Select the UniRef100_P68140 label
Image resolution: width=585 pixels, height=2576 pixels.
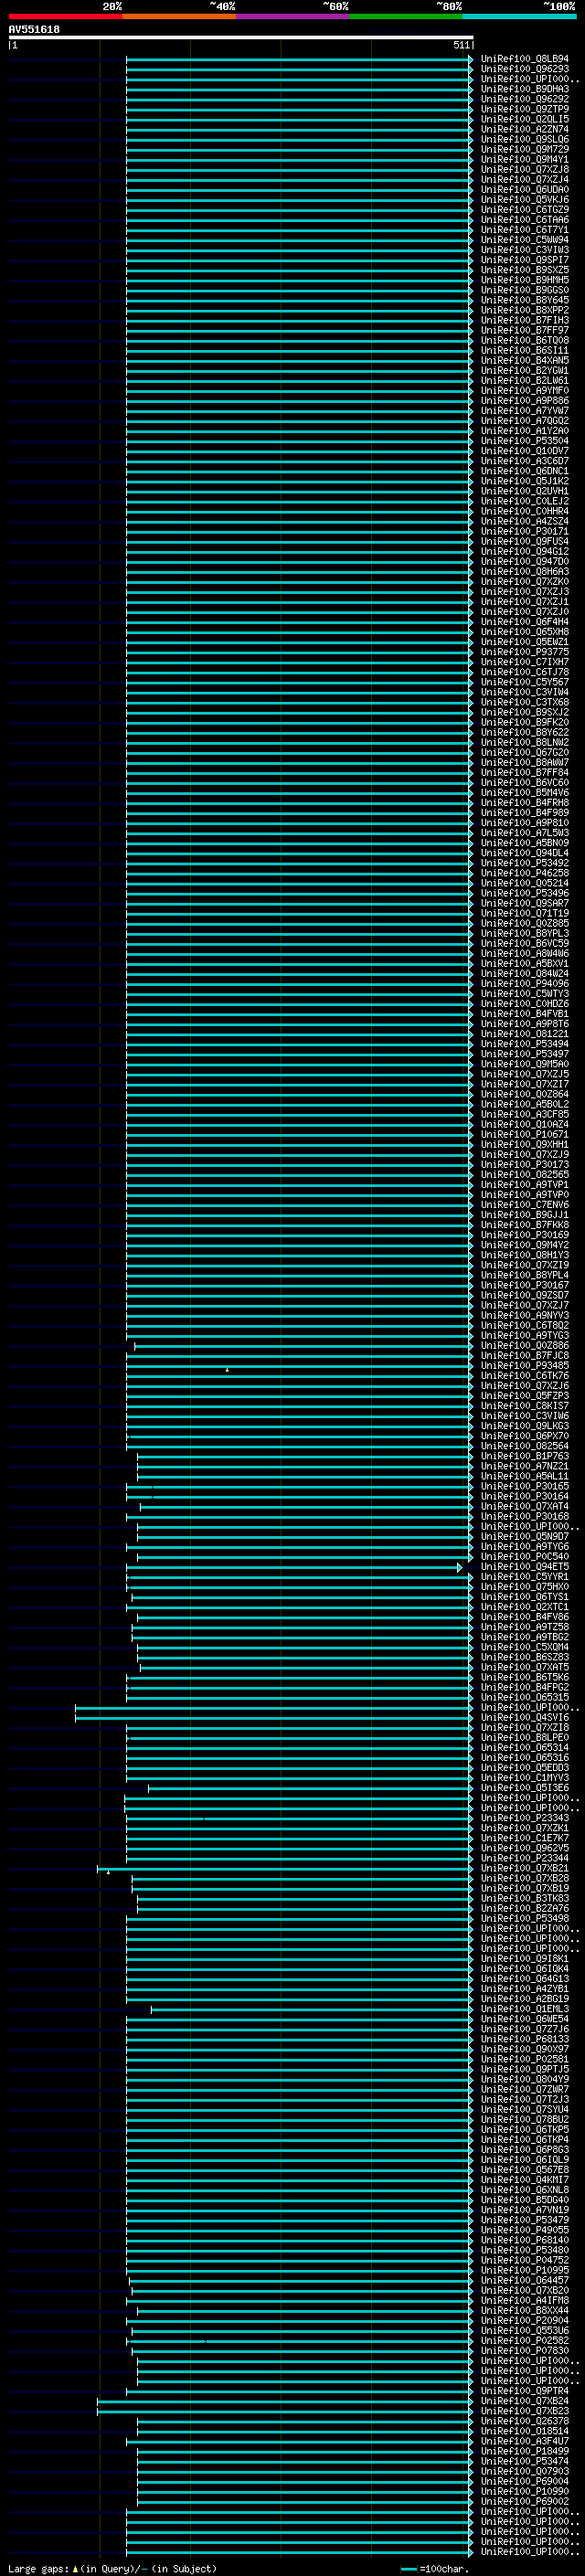(525, 2239)
